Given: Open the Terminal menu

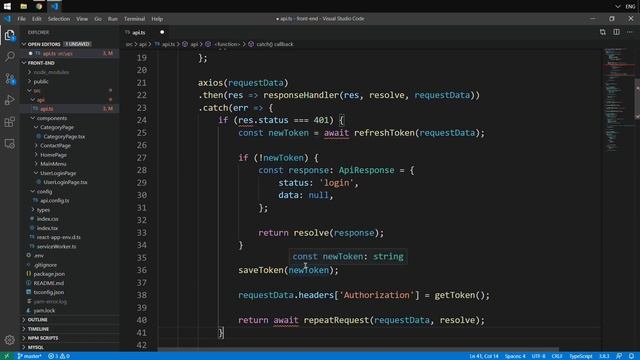Looking at the screenshot, I should [134, 19].
